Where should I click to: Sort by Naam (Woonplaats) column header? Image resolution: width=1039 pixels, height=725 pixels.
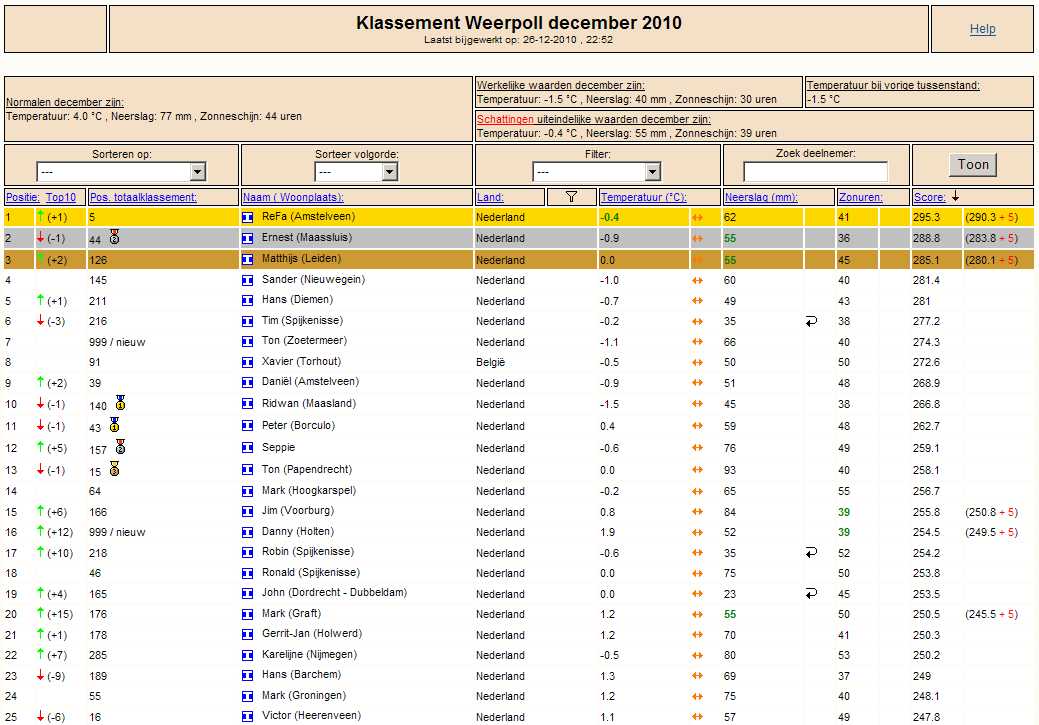pos(293,197)
